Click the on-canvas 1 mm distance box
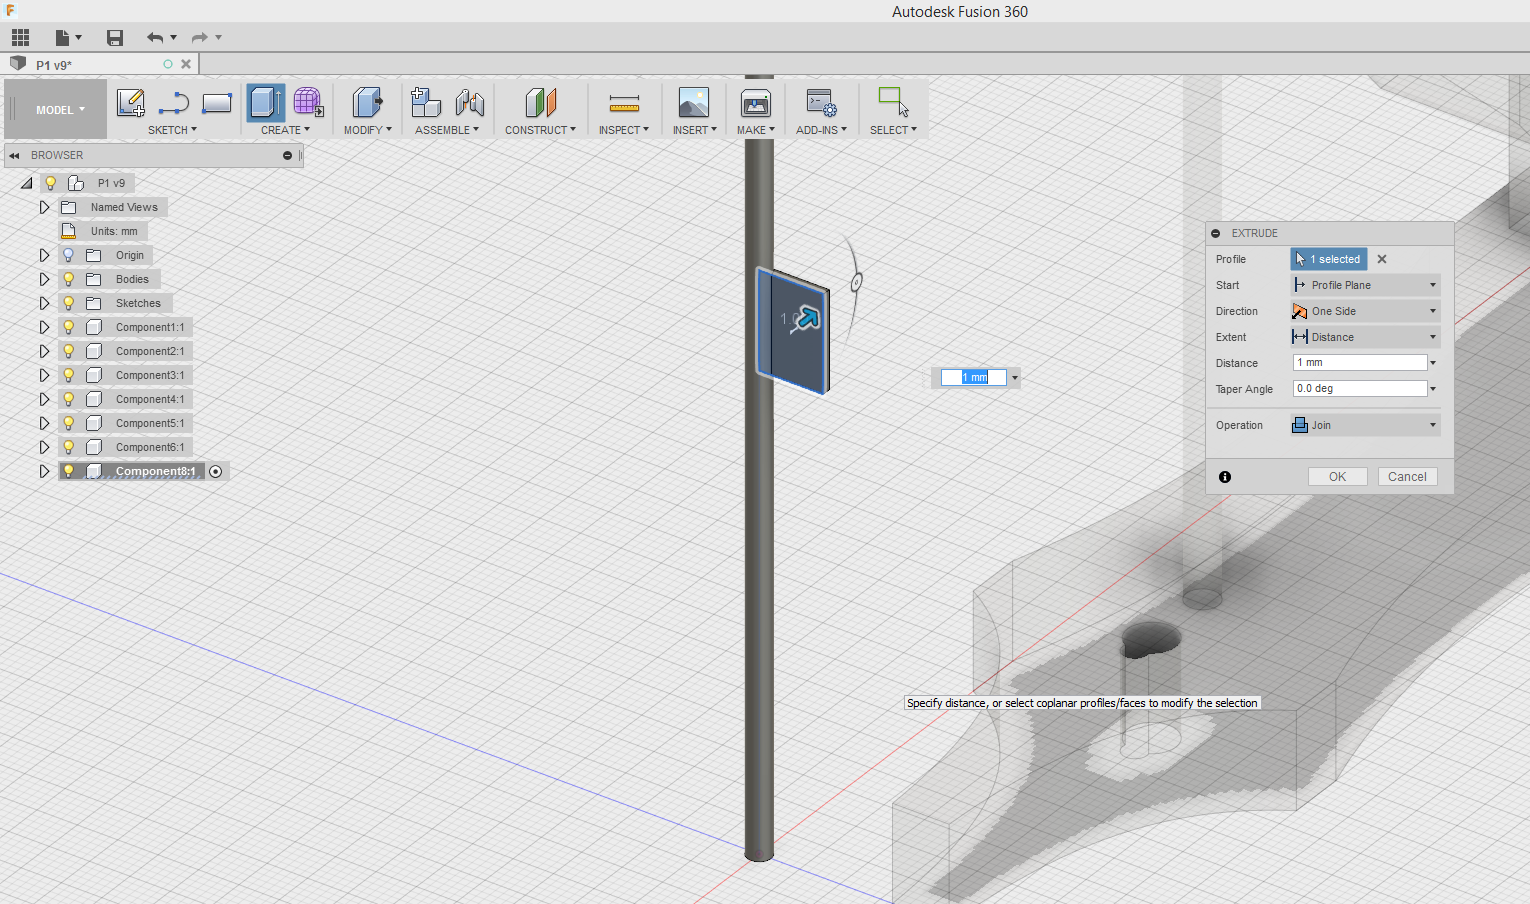Image resolution: width=1530 pixels, height=904 pixels. pos(974,377)
